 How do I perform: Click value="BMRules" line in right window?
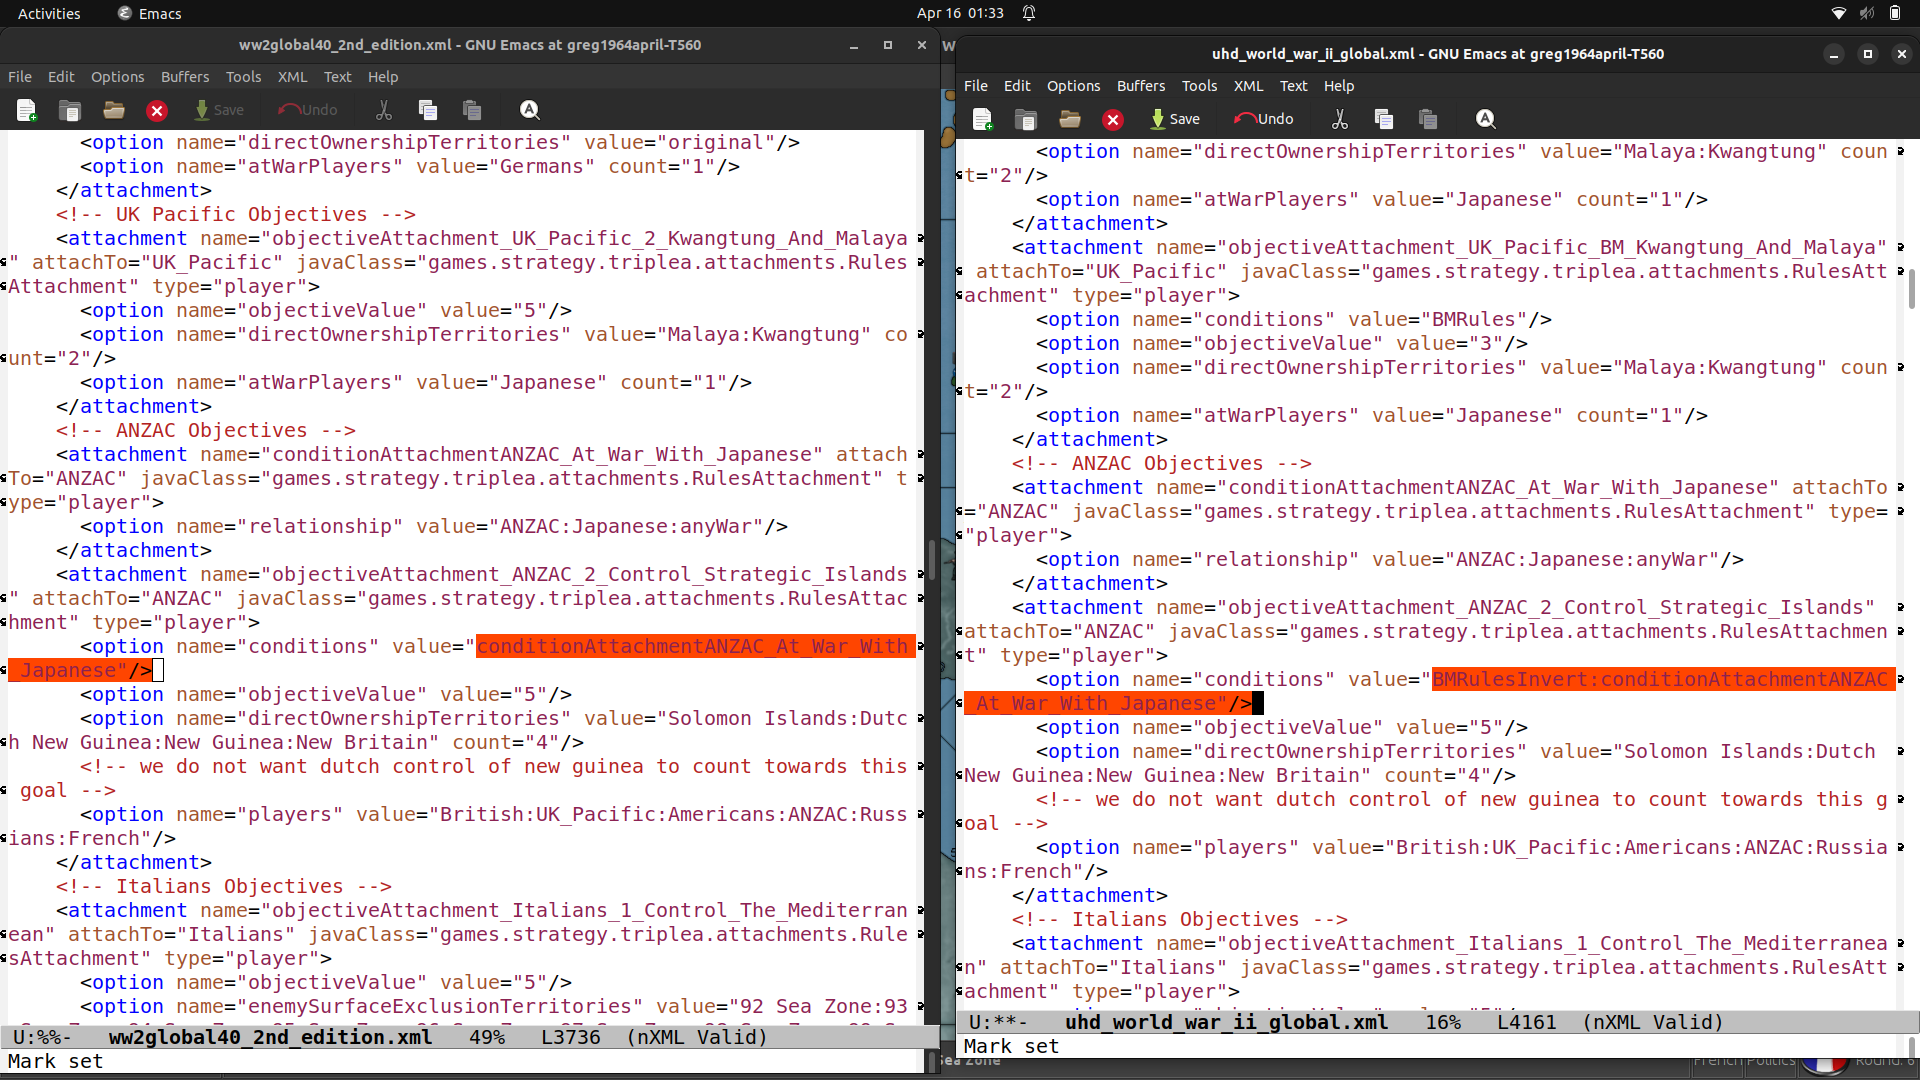tap(1294, 319)
